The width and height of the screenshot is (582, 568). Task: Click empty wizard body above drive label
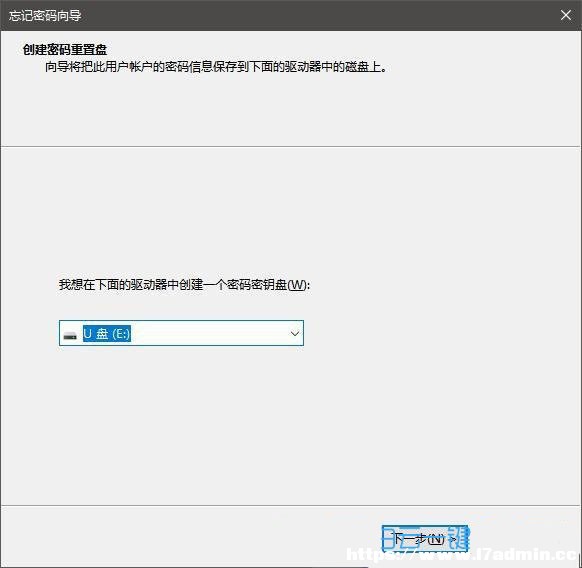[290, 212]
